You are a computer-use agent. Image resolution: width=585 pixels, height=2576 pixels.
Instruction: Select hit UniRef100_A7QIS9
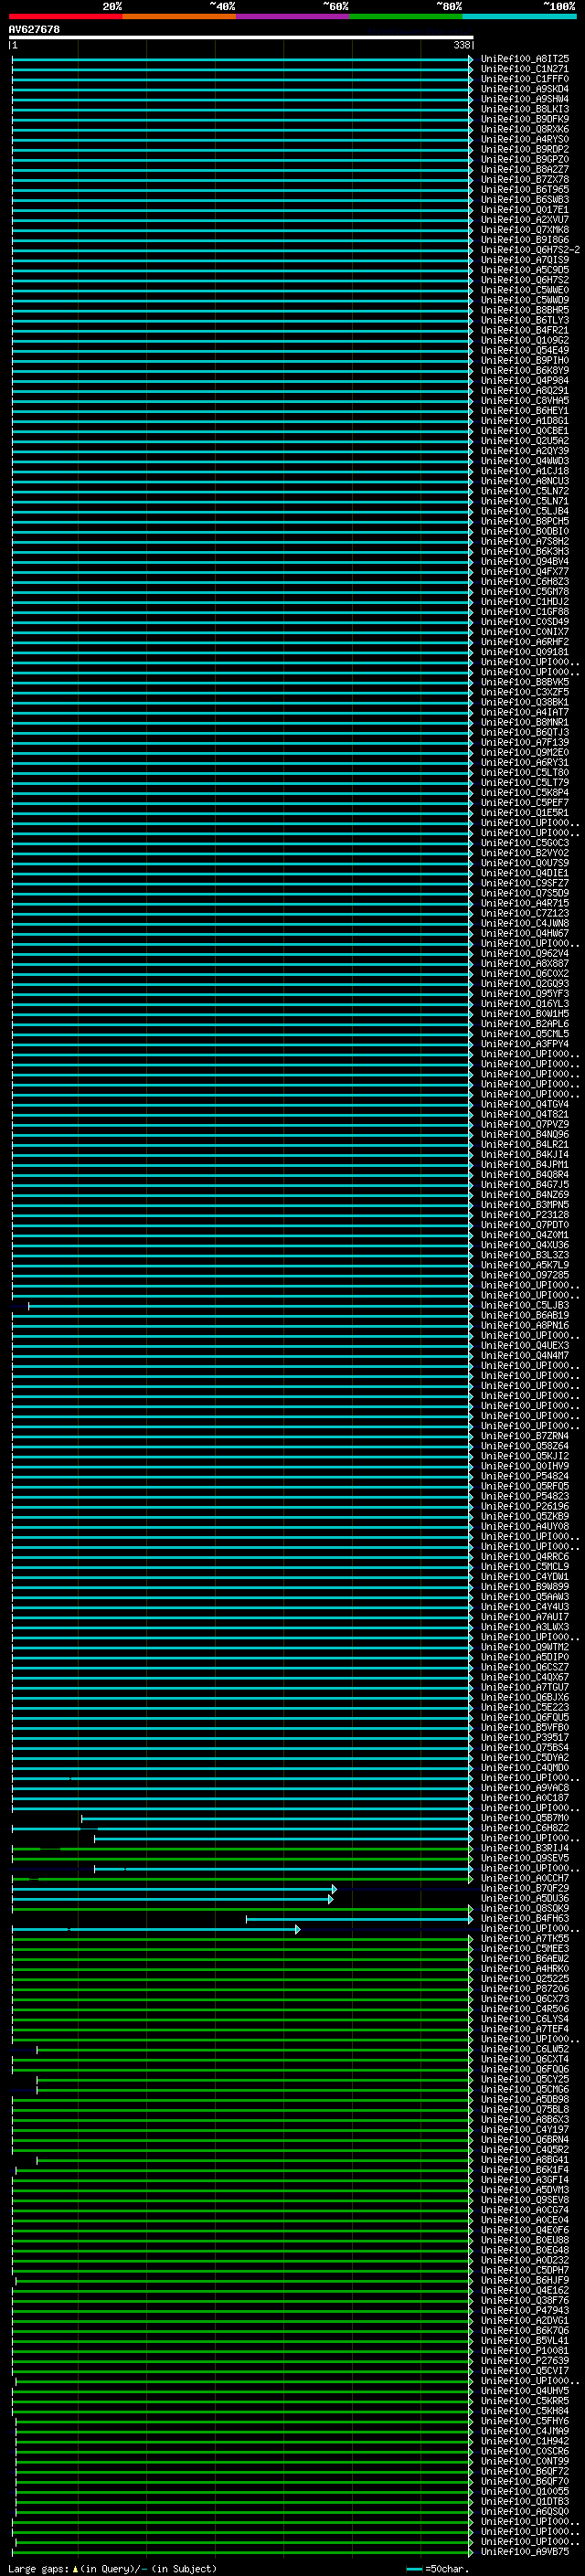coord(525,260)
